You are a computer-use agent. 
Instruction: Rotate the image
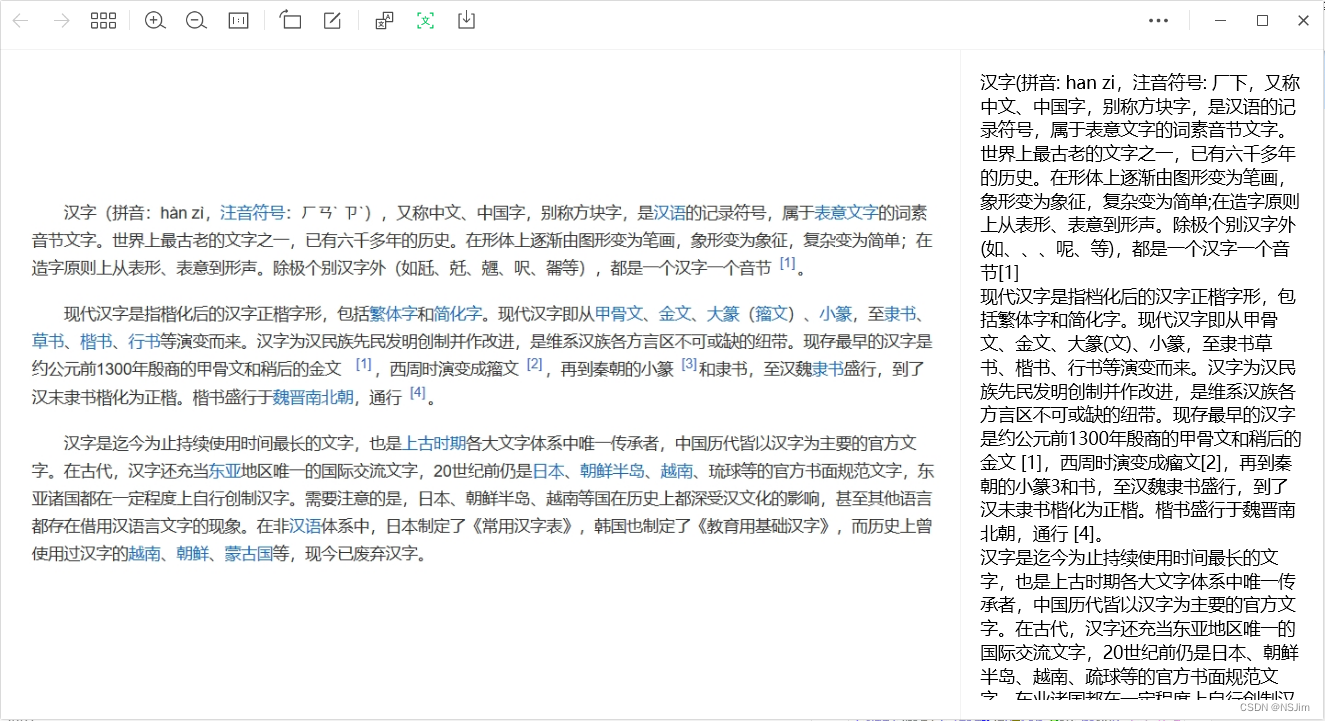(x=290, y=20)
